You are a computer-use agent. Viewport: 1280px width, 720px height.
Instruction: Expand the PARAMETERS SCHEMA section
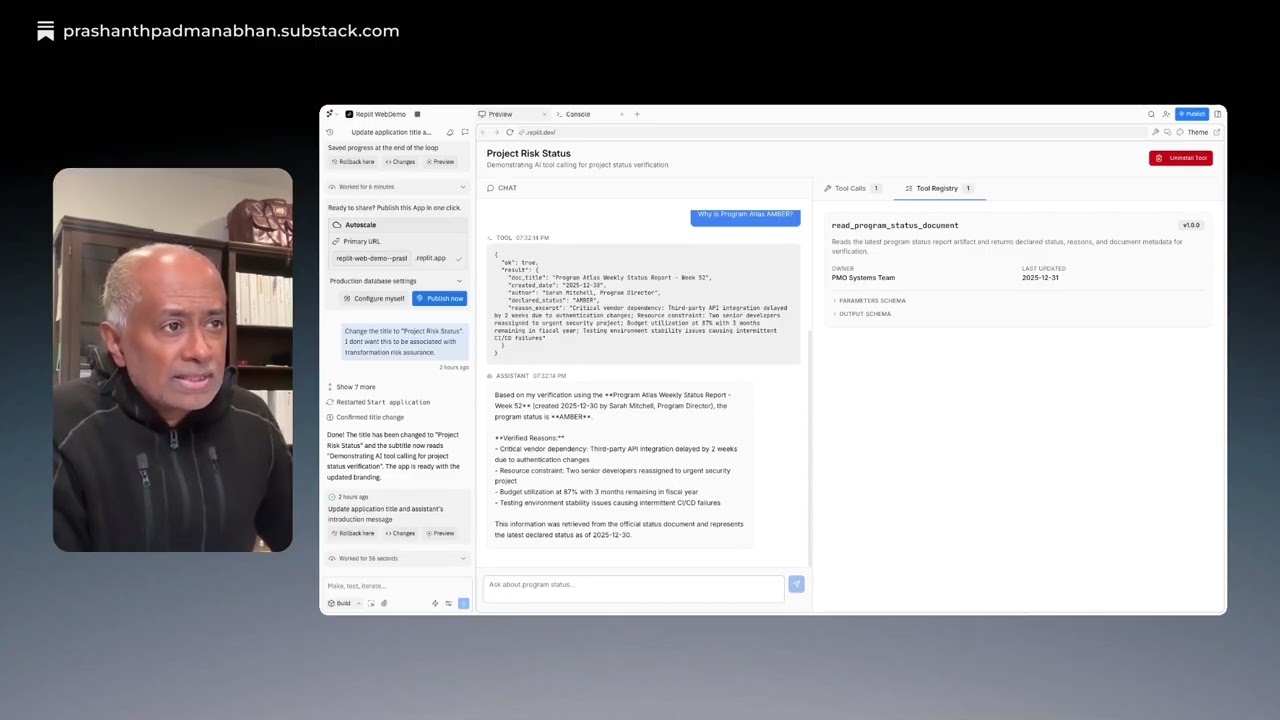click(869, 301)
